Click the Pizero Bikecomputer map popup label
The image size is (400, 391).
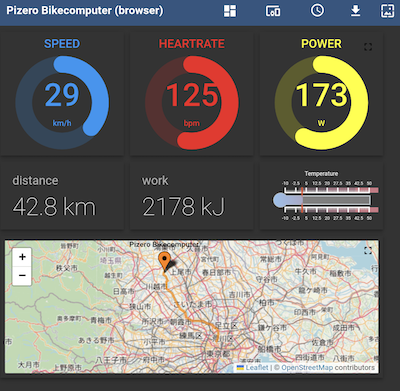tap(164, 244)
